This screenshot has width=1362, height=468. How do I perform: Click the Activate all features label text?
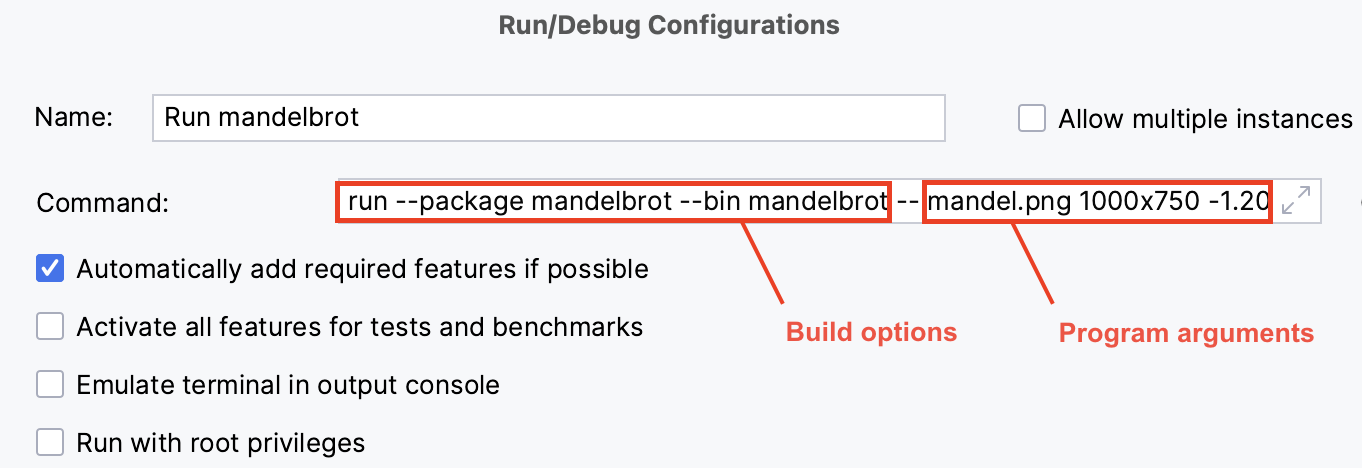pos(360,327)
